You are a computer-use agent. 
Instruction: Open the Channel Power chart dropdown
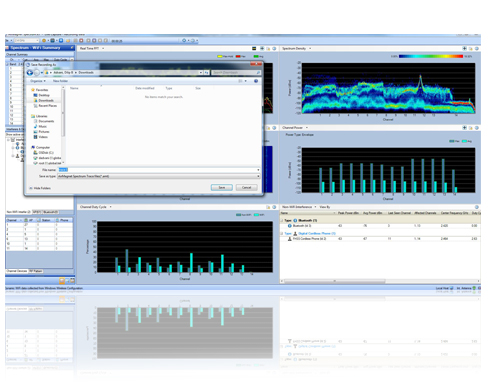(307, 128)
